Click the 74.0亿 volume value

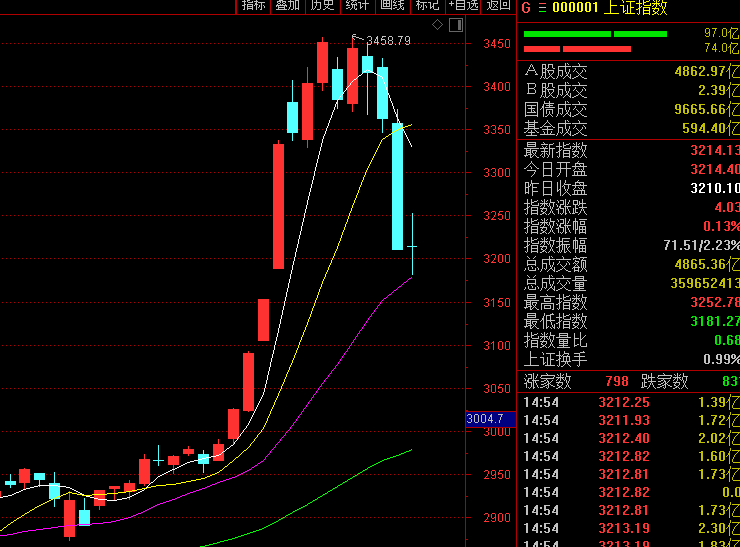point(722,48)
